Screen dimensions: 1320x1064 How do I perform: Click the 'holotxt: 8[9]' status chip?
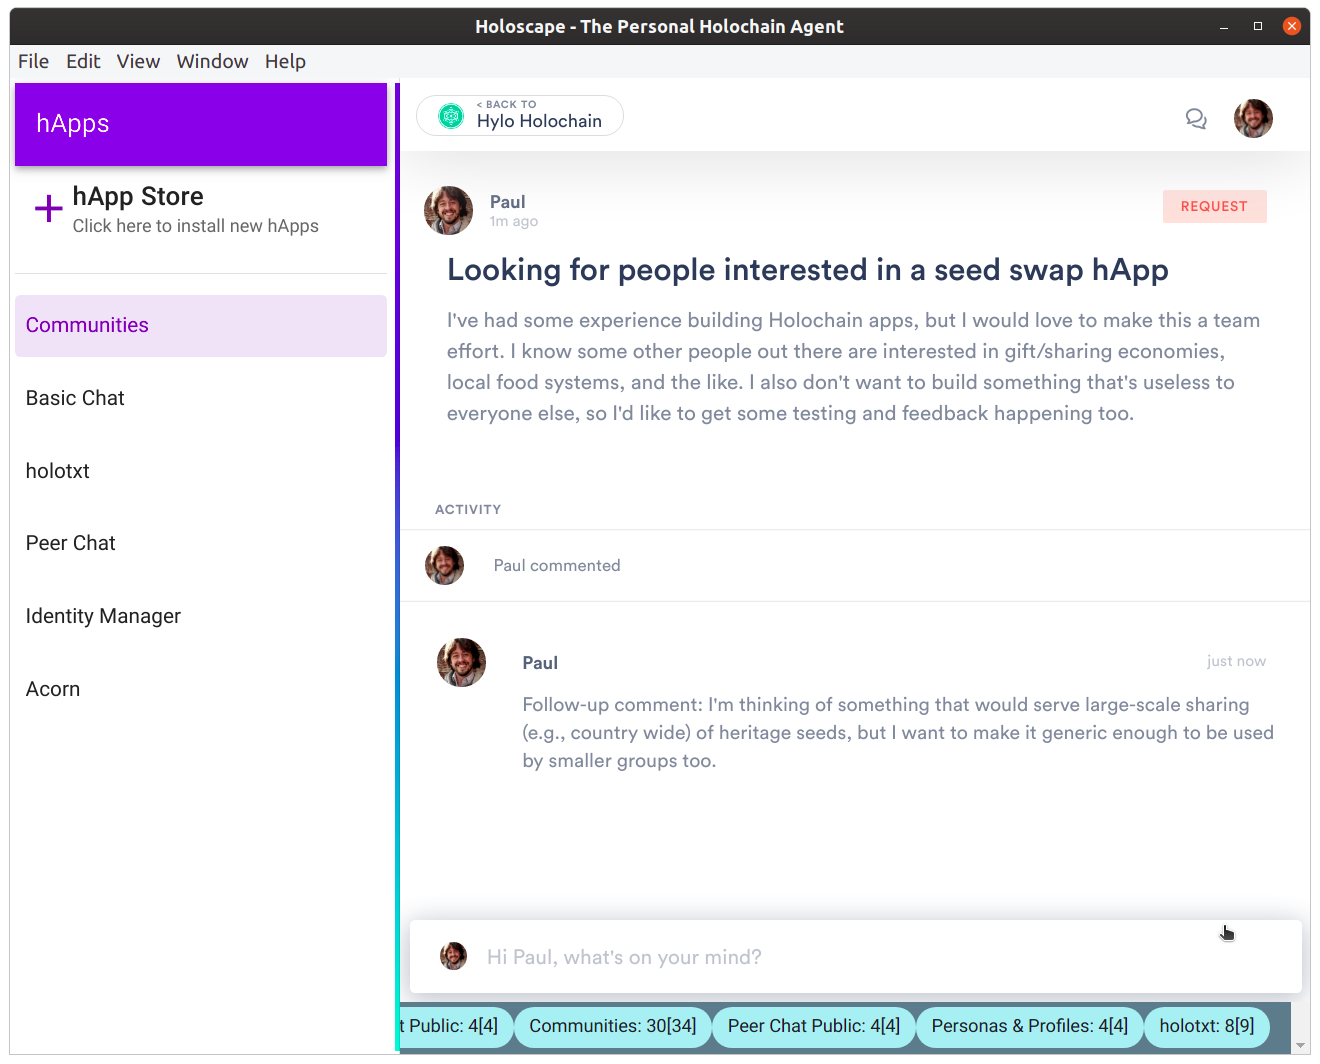click(1207, 1026)
